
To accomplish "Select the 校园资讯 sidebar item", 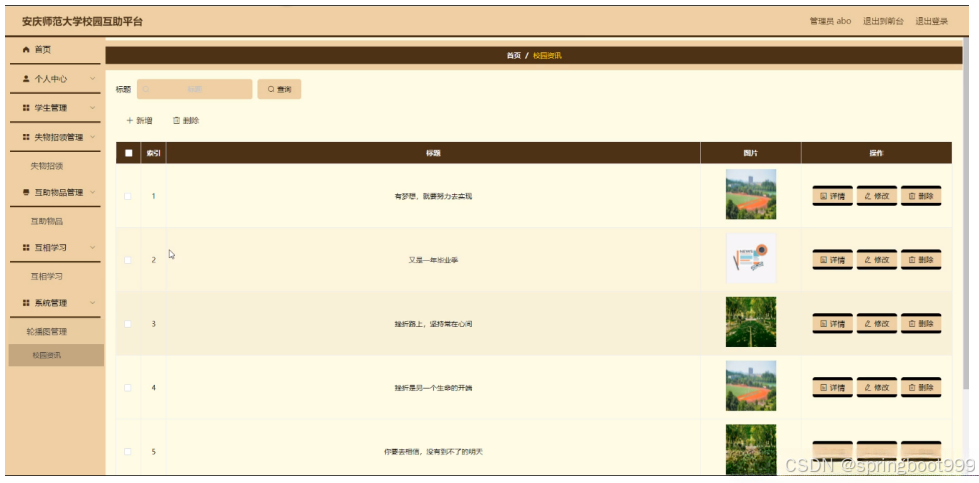I will click(x=56, y=355).
